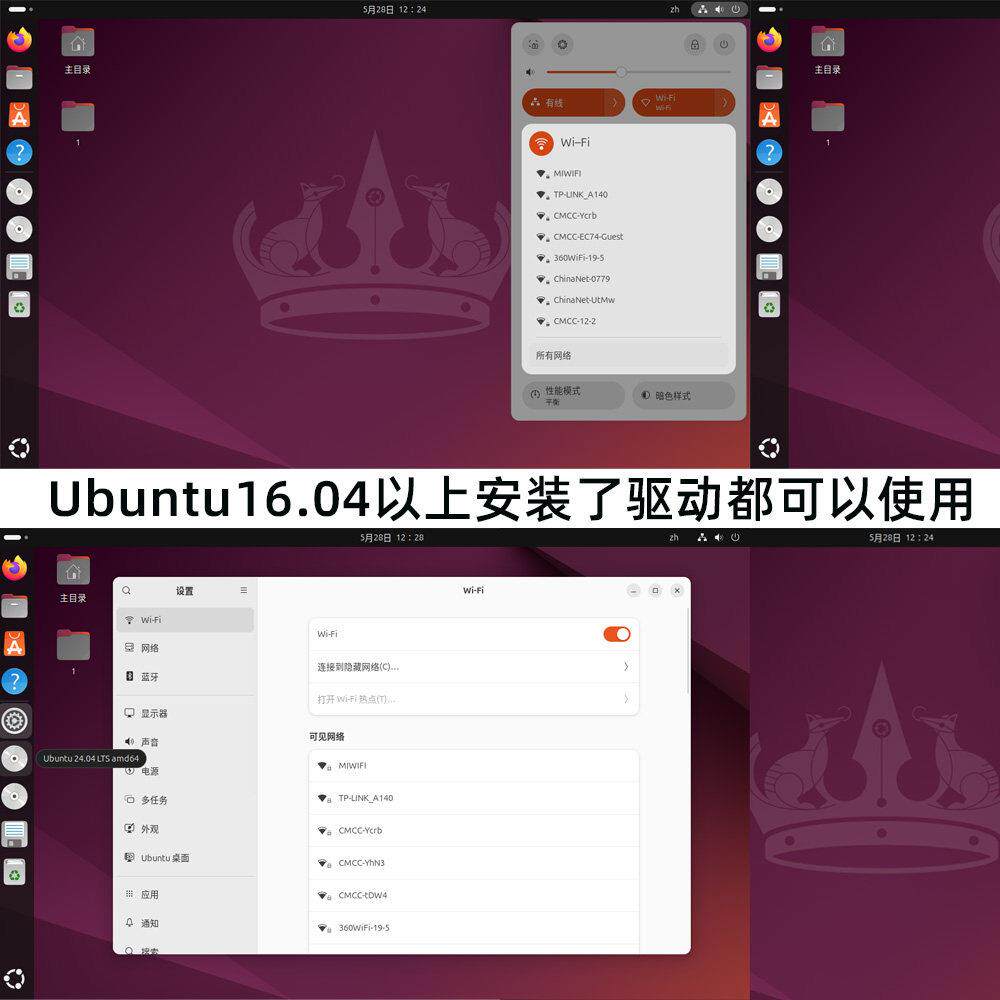This screenshot has width=1000, height=1000.
Task: Lock the screen from quick settings panel
Action: point(695,45)
